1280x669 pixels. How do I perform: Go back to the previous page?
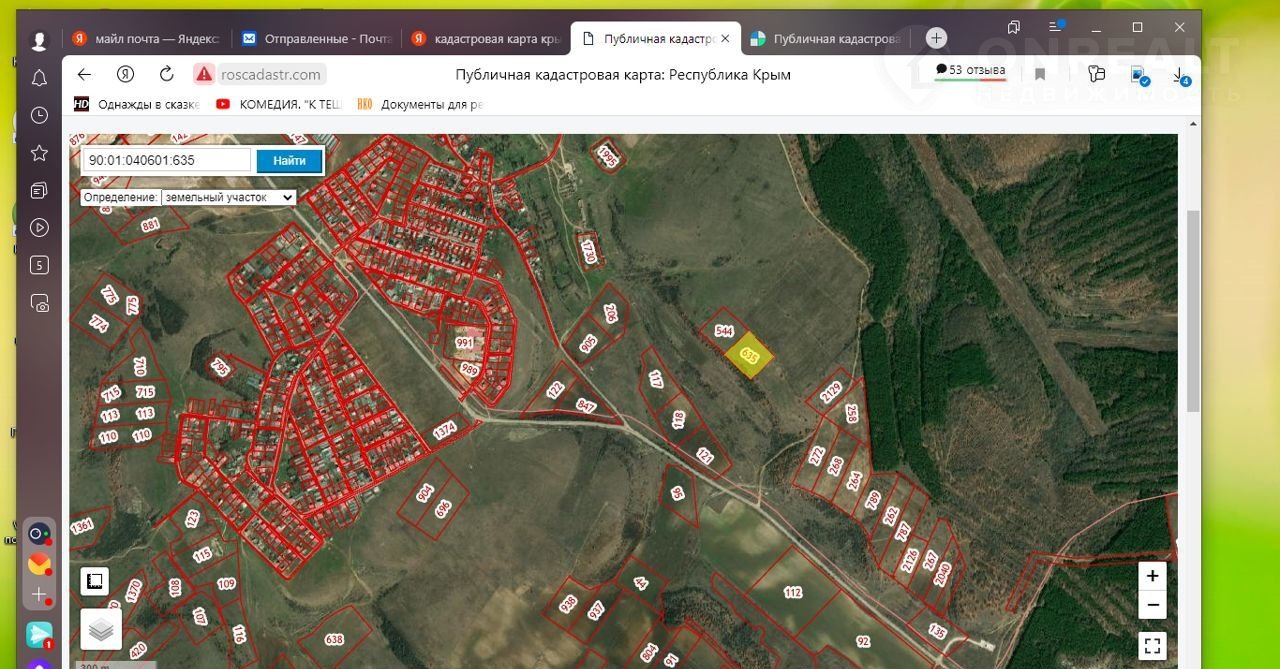click(84, 74)
